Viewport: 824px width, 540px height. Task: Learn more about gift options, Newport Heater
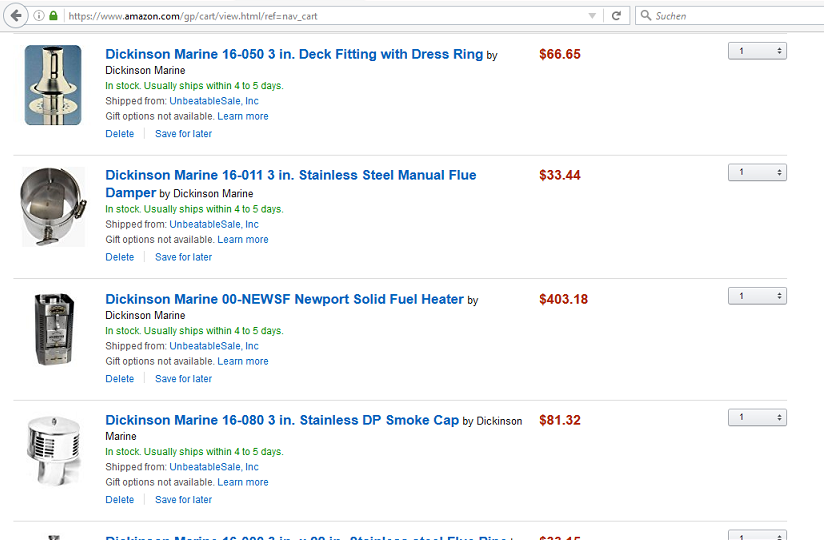point(243,361)
